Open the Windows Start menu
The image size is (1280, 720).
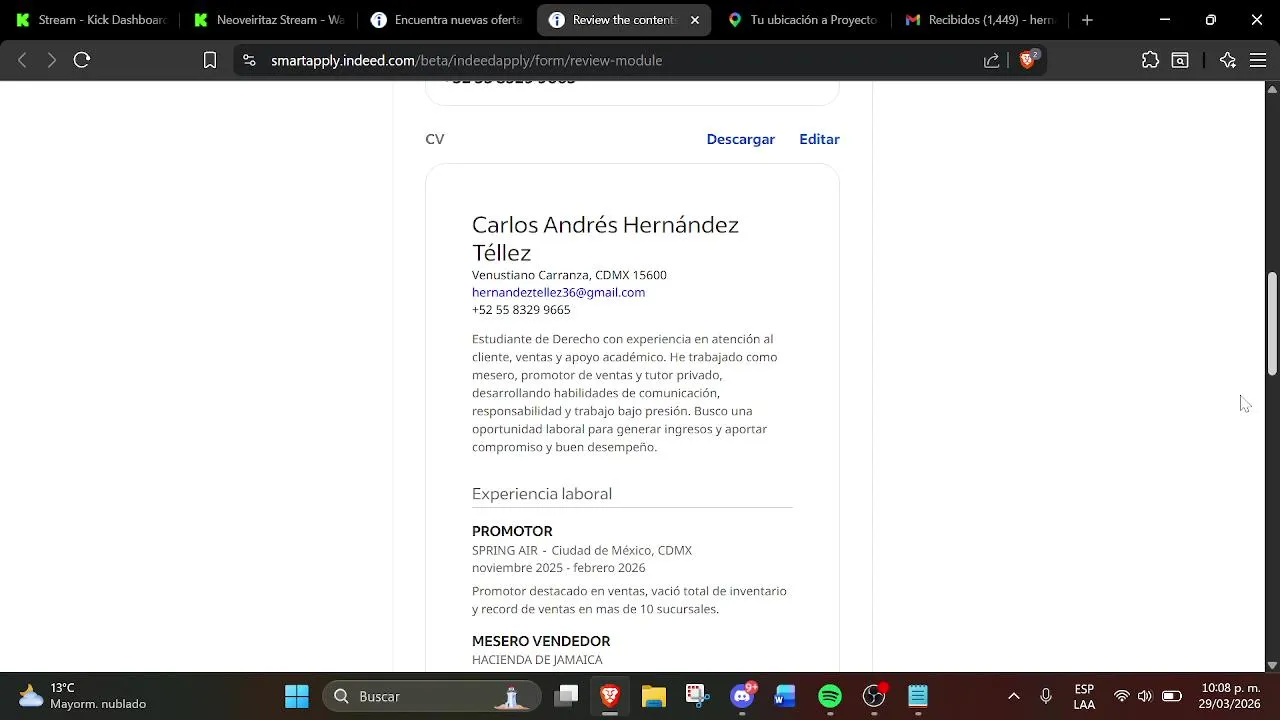(x=297, y=696)
